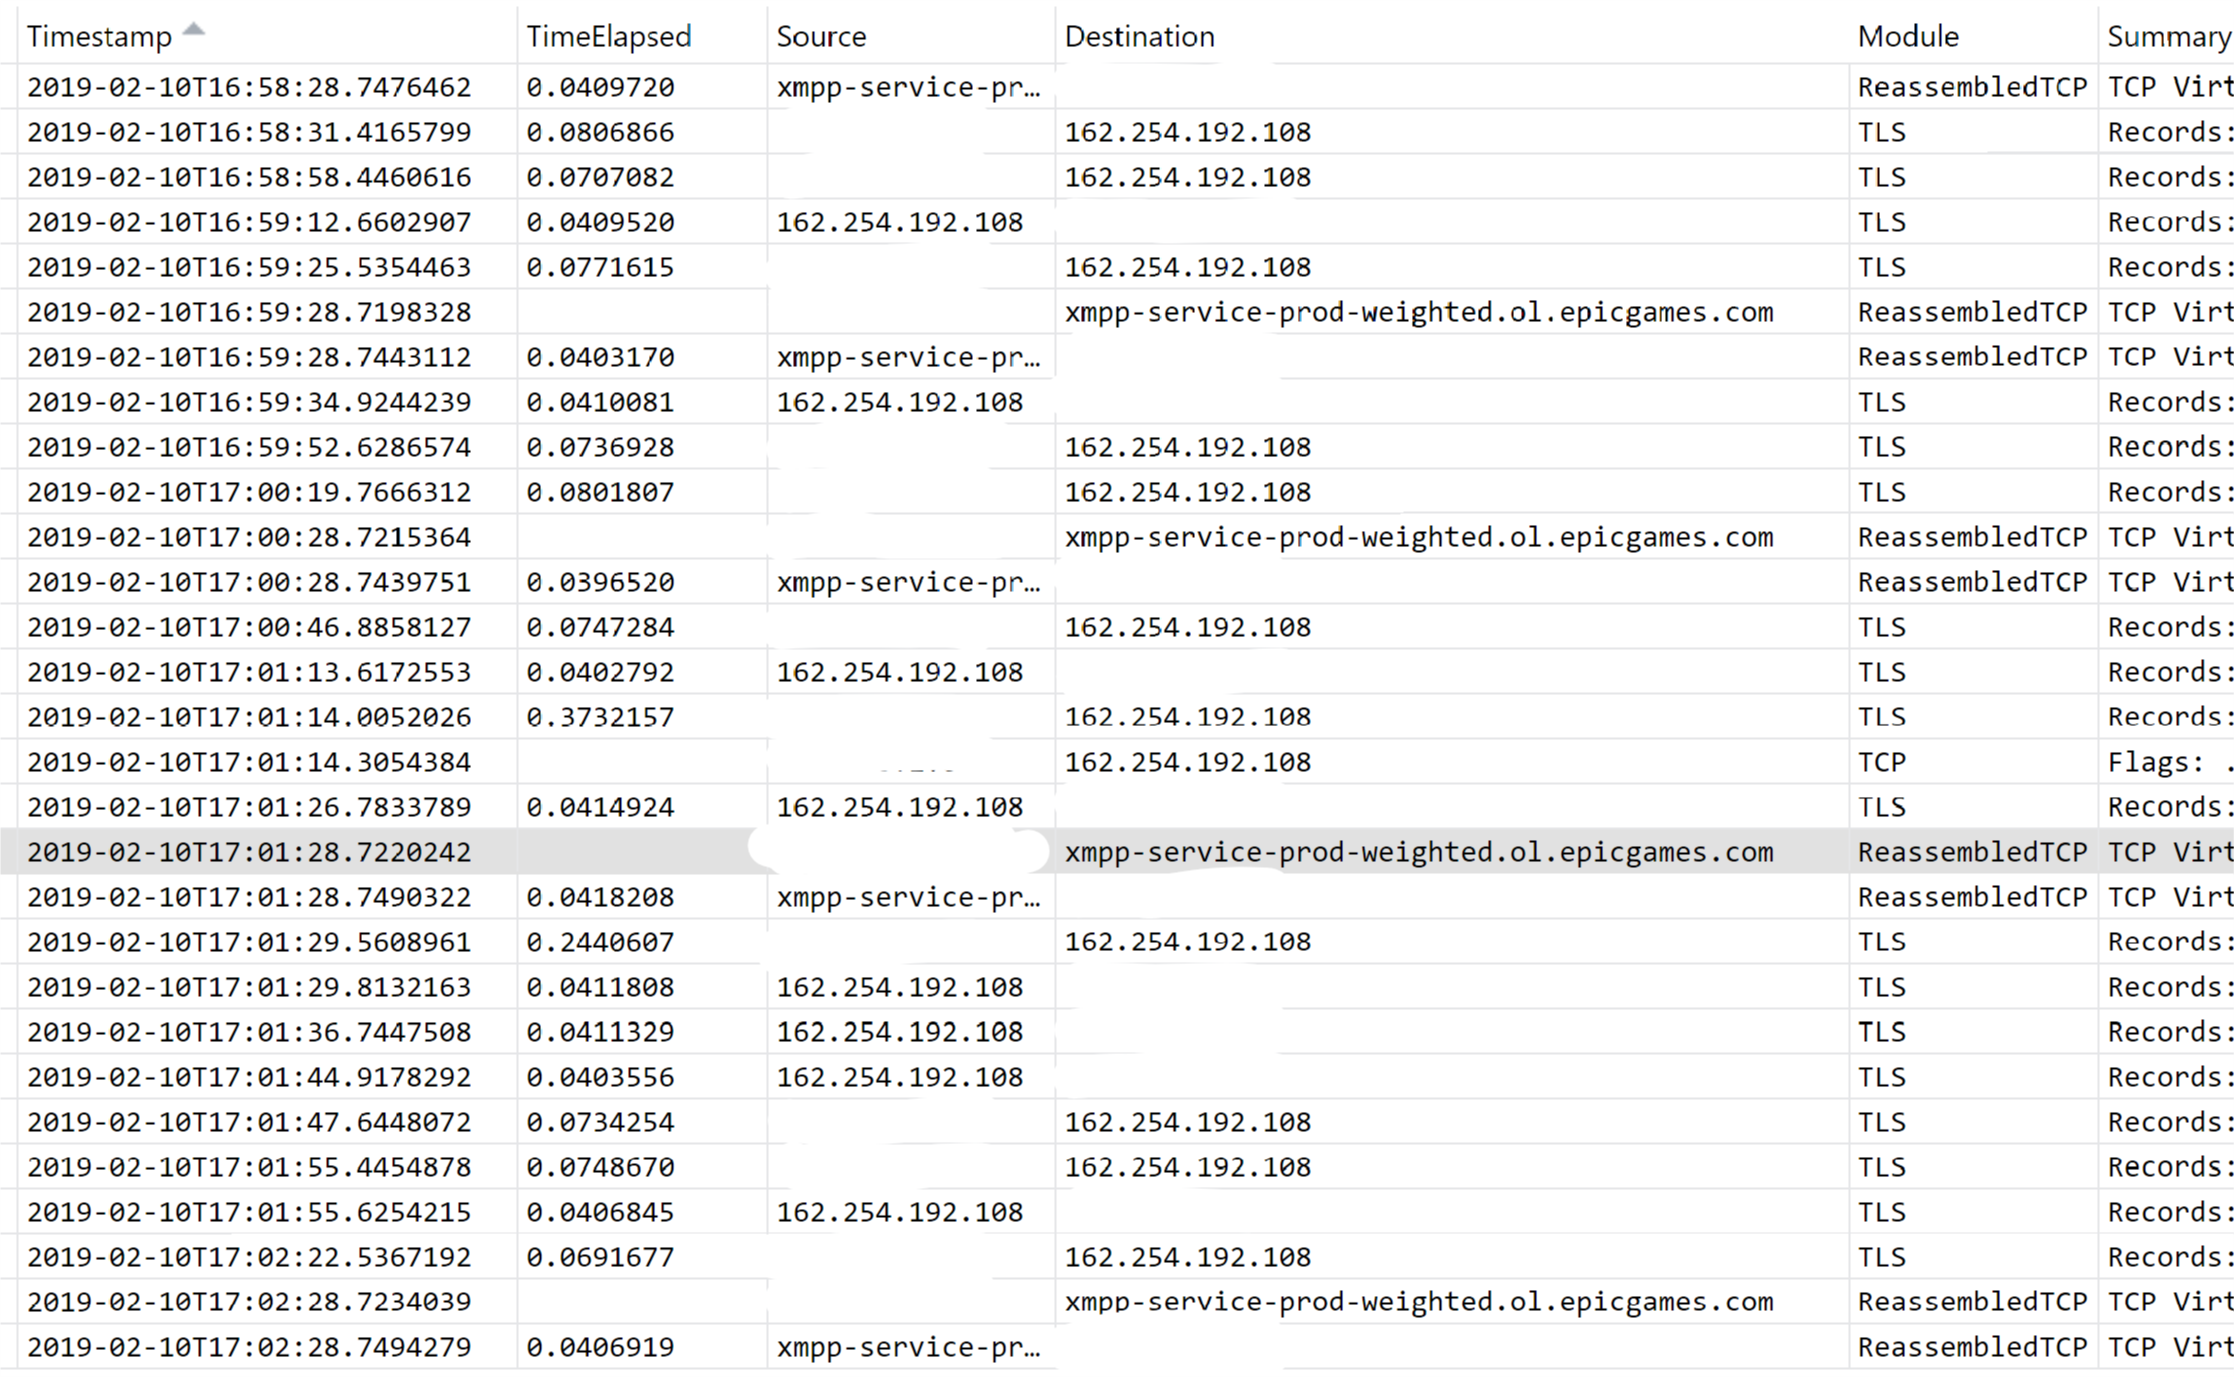Click the TimeElapsed value 0.2440607

click(x=600, y=942)
